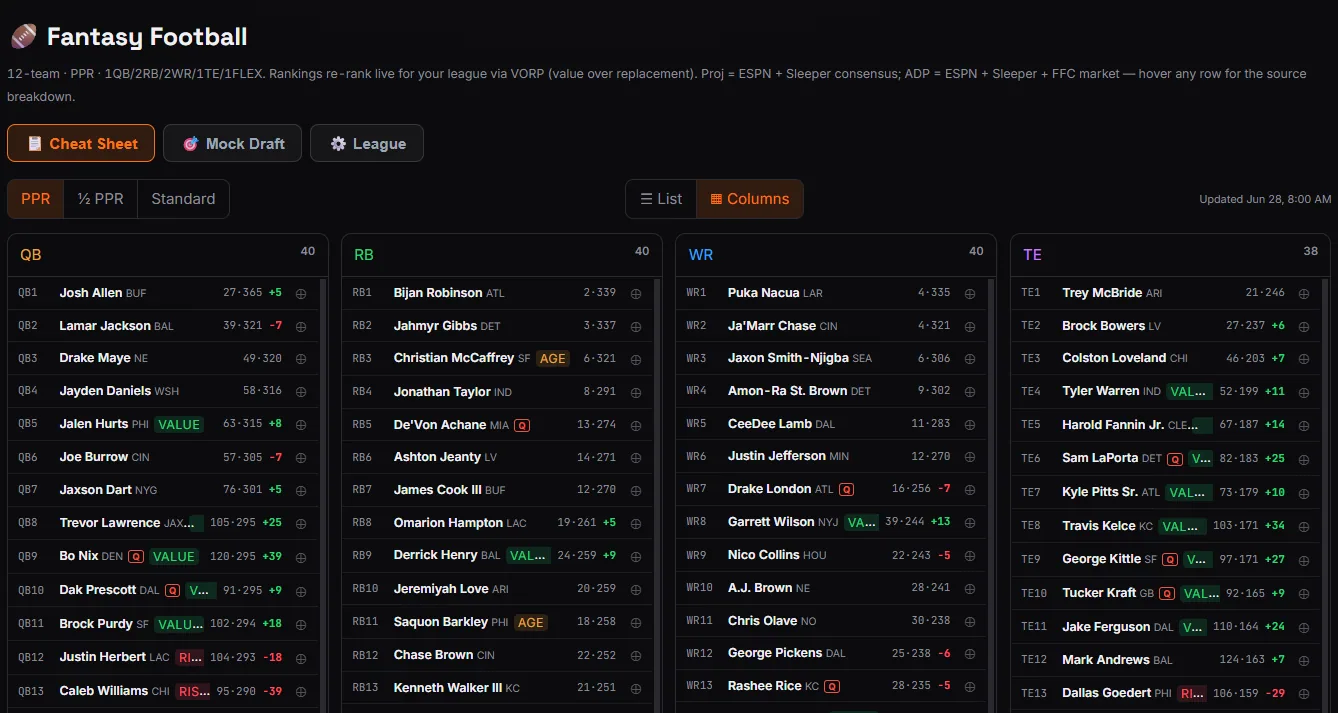Screen dimensions: 1338x713
Task: Click the circle-plus icon for Rashee Rice
Action: click(x=970, y=687)
